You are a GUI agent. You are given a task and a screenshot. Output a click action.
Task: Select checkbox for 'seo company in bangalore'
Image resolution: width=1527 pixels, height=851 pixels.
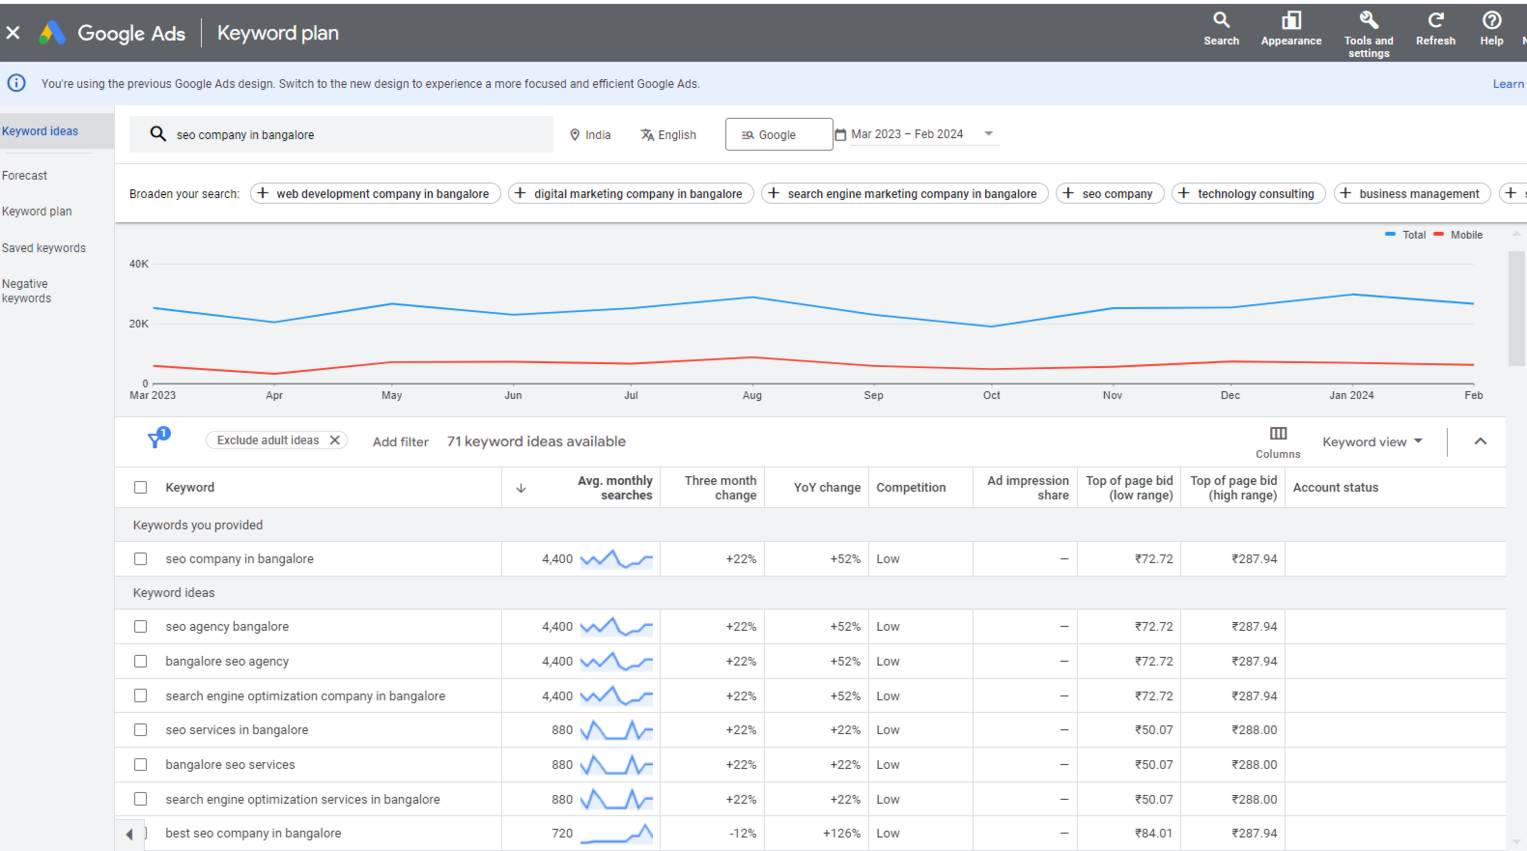click(140, 559)
